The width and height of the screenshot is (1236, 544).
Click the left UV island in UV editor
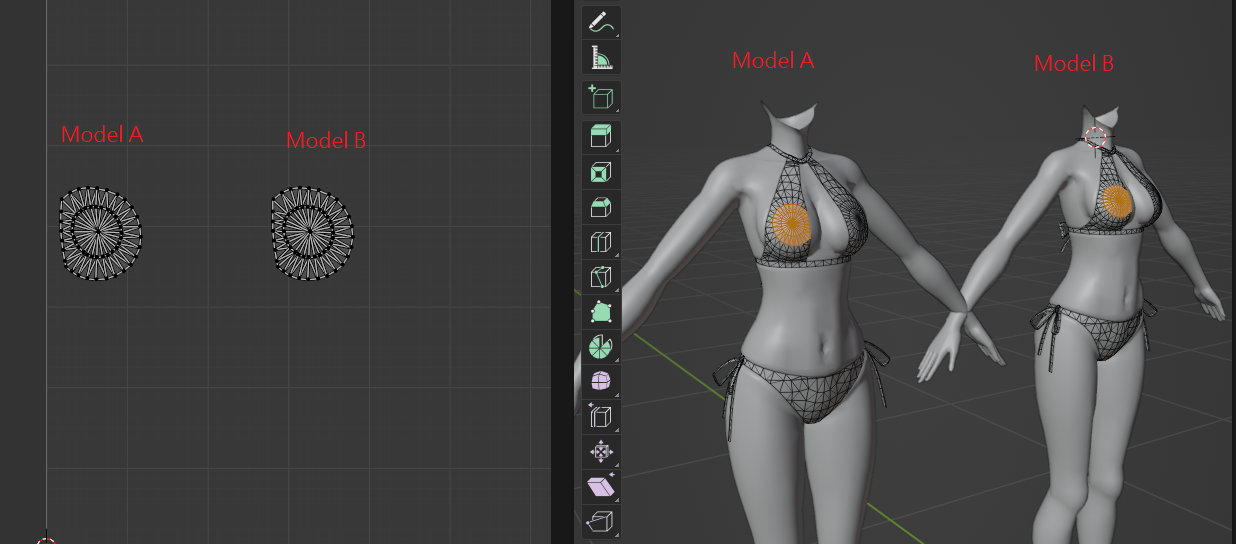click(x=100, y=232)
